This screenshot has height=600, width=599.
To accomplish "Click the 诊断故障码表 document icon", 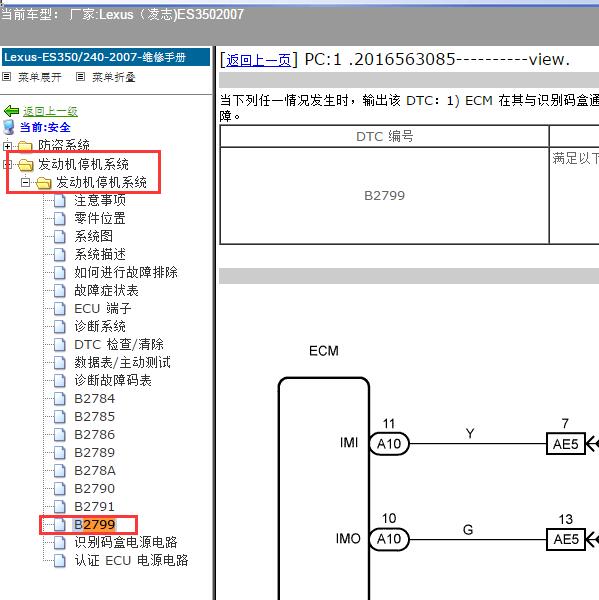I will [x=60, y=380].
